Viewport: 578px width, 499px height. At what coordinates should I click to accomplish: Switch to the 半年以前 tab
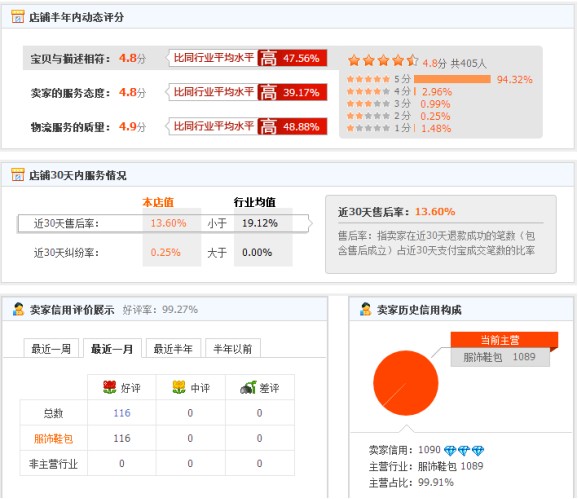coord(233,348)
